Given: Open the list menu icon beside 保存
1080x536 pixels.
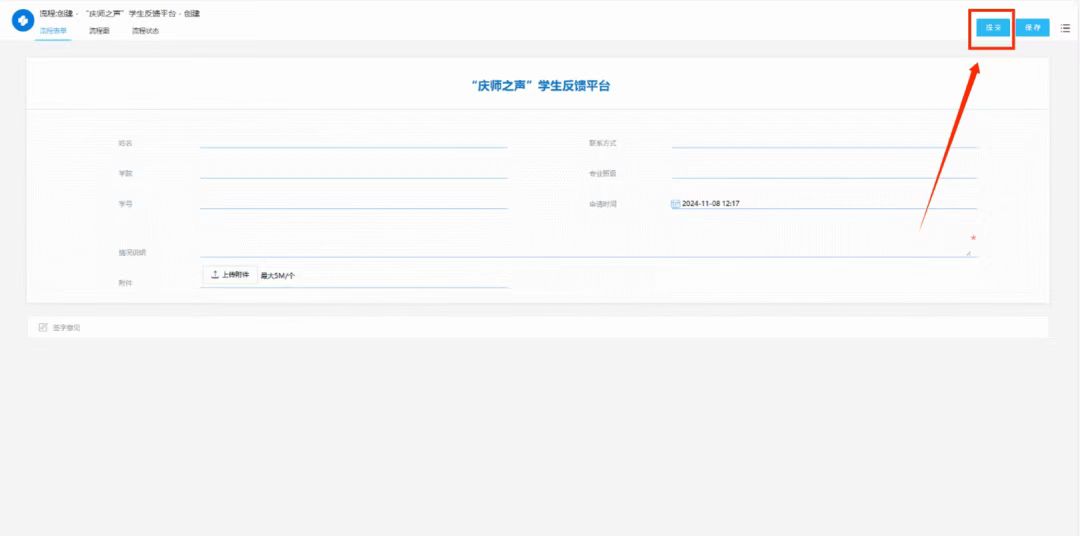Looking at the screenshot, I should pyautogui.click(x=1065, y=28).
